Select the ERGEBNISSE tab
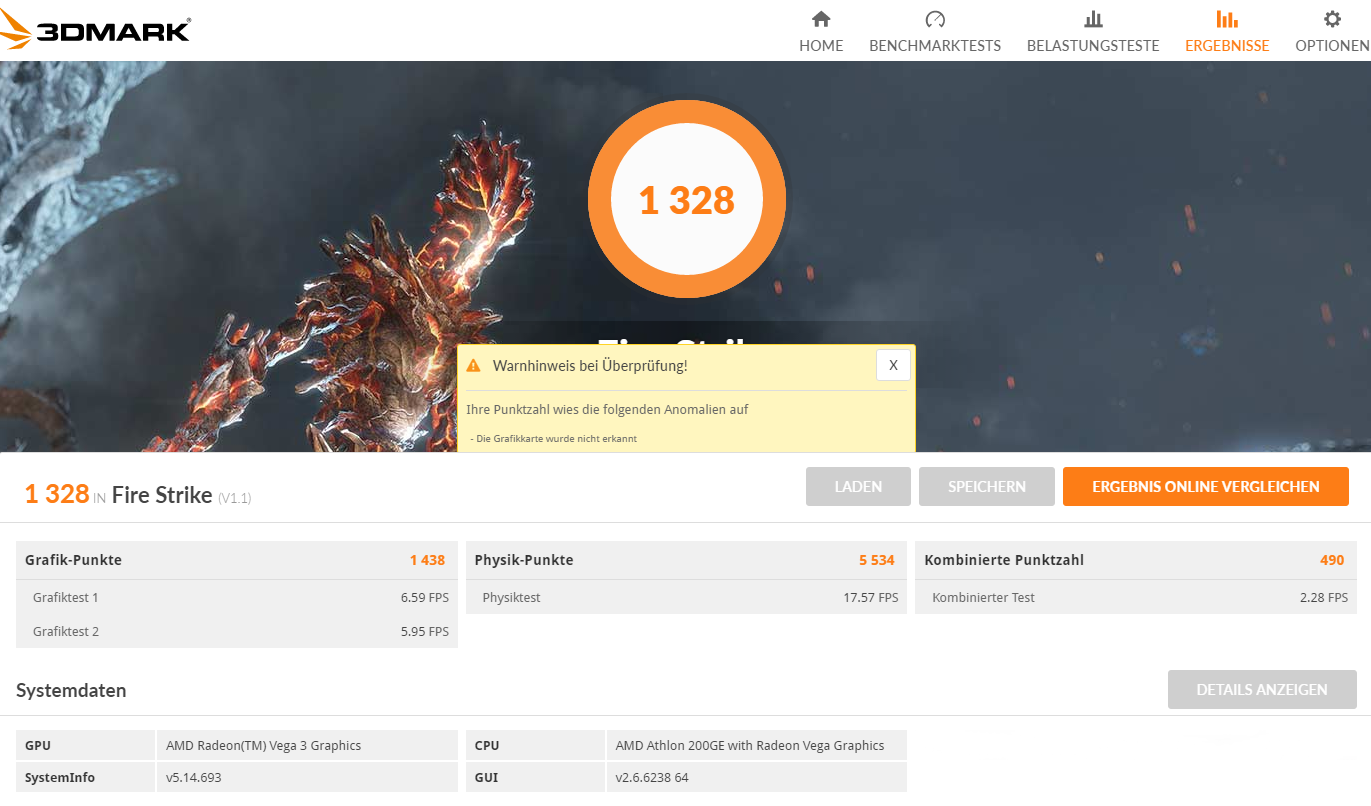The image size is (1371, 806). [1227, 46]
